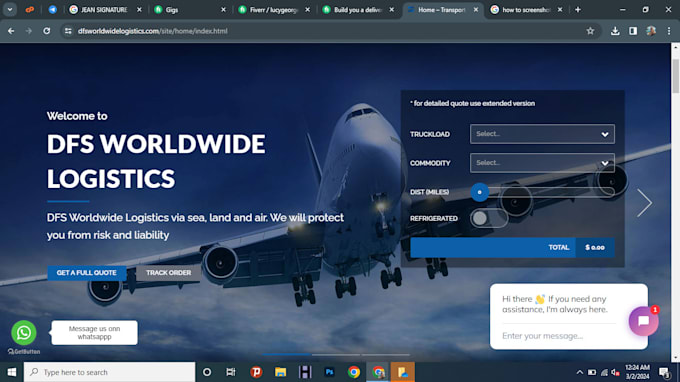Open volume control in system tray
680x382 pixels.
click(x=615, y=372)
